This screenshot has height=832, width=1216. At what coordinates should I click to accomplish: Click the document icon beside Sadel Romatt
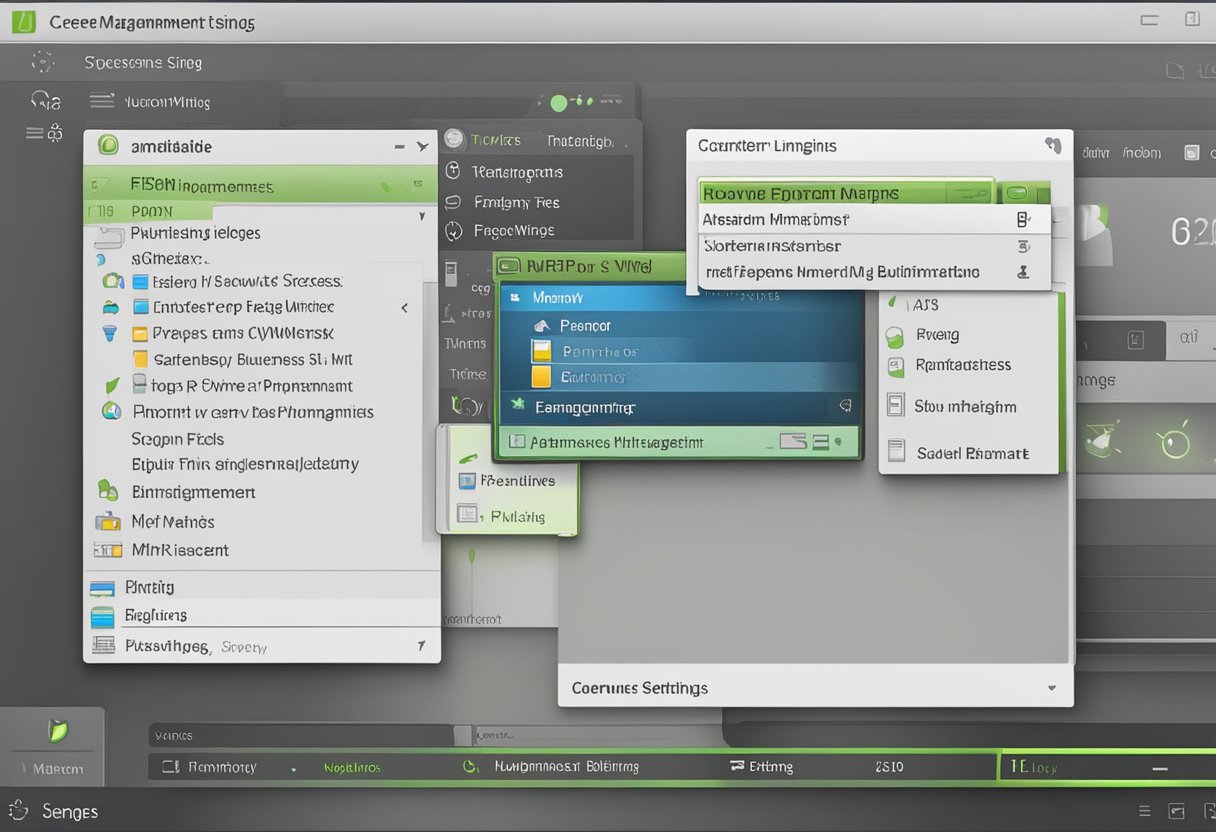click(897, 452)
